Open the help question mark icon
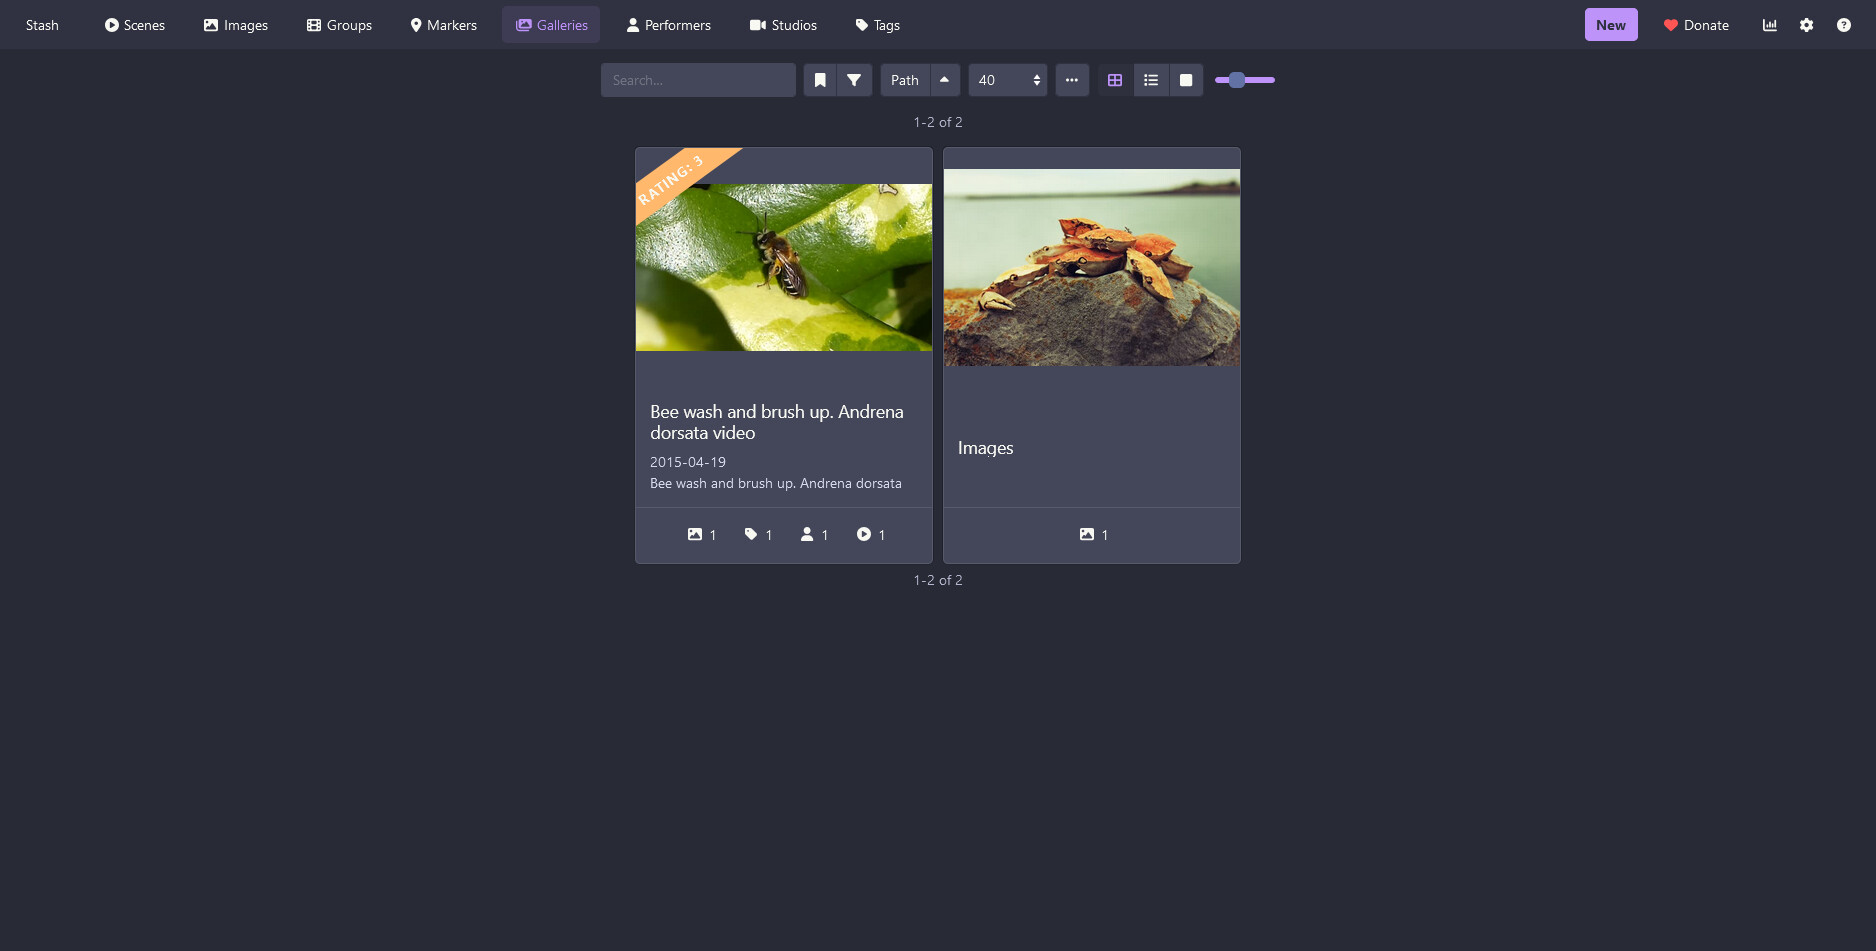Viewport: 1876px width, 951px height. (x=1843, y=25)
